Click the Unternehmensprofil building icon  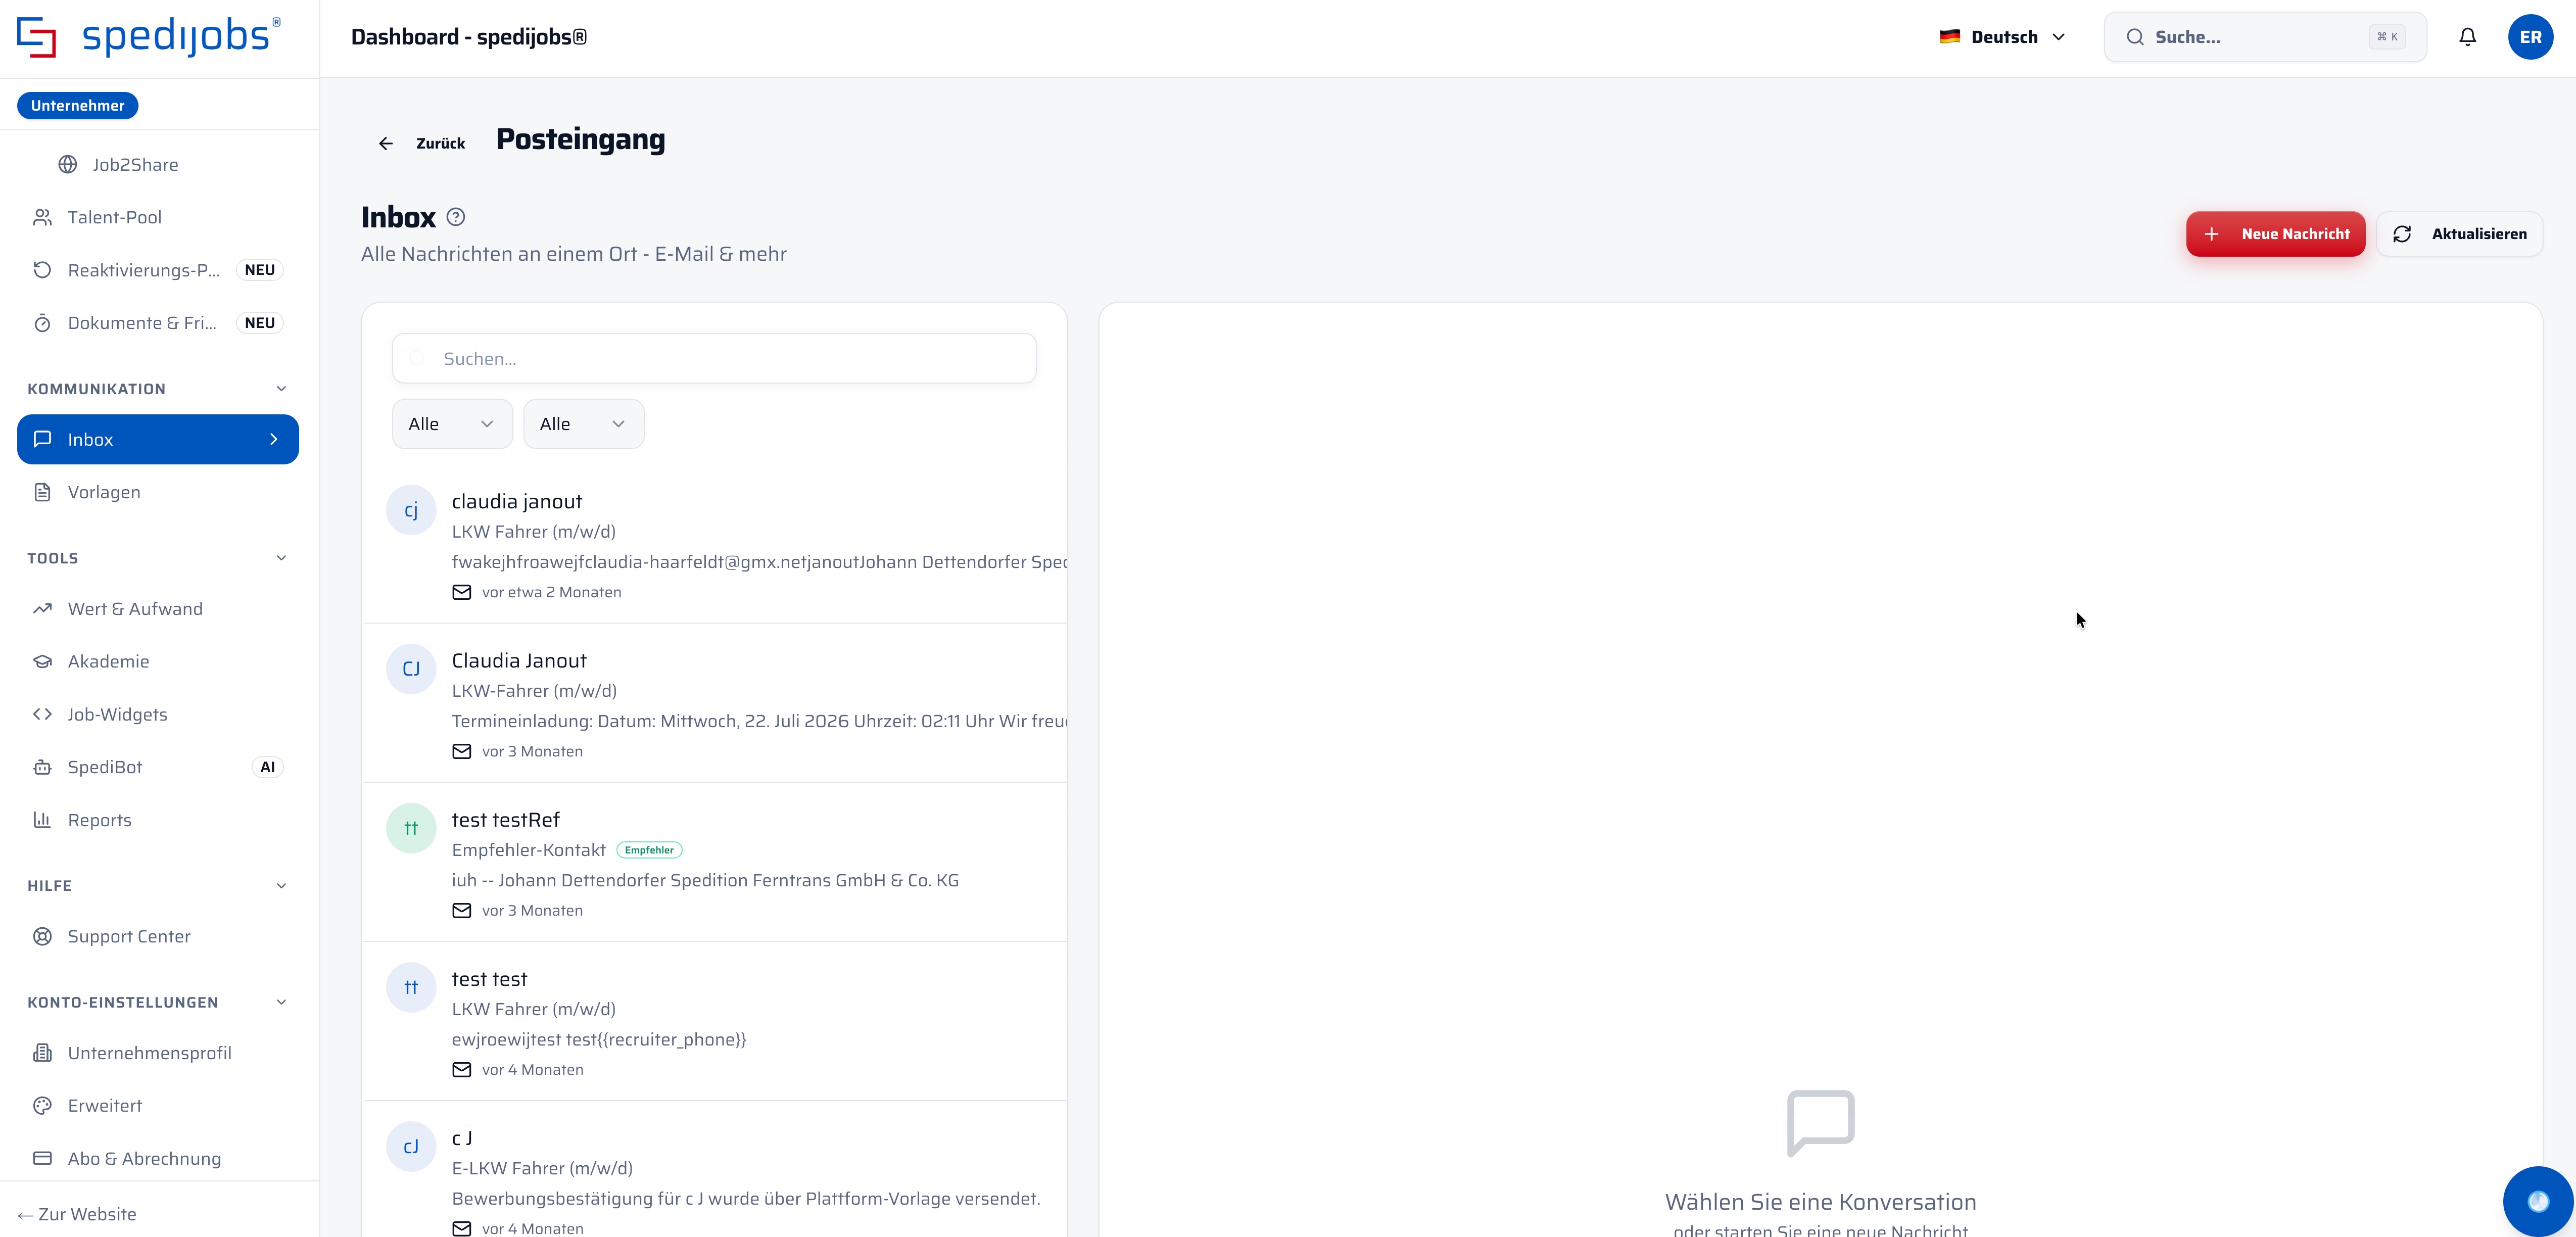click(42, 1053)
